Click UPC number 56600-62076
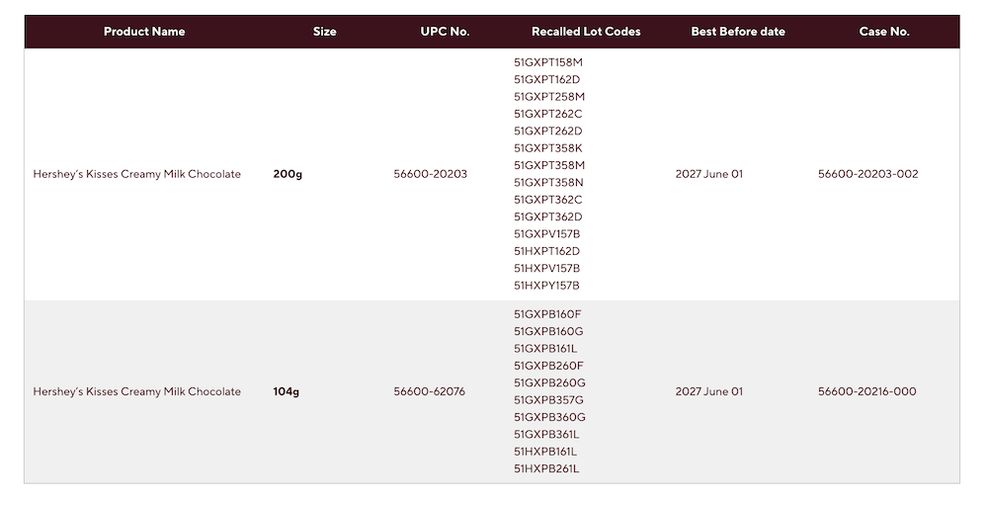This screenshot has width=988, height=512. (429, 391)
